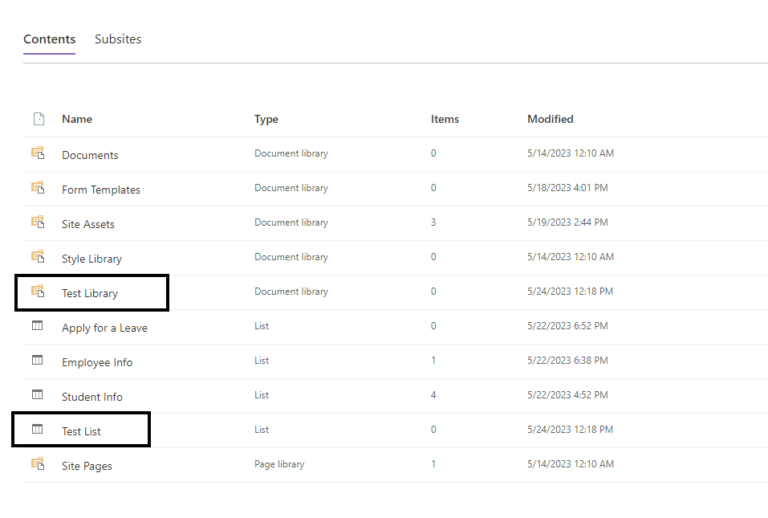
Task: Switch to the Subsites tab
Action: [118, 40]
